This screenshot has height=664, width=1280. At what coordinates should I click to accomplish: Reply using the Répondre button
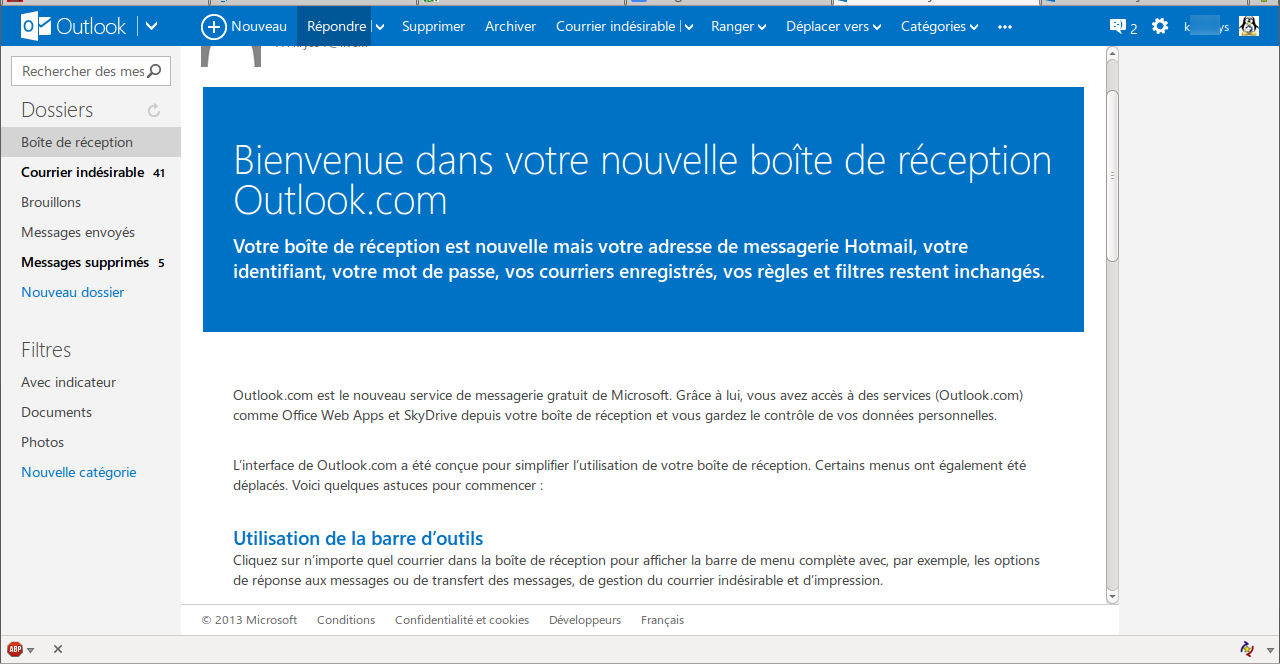tap(336, 27)
